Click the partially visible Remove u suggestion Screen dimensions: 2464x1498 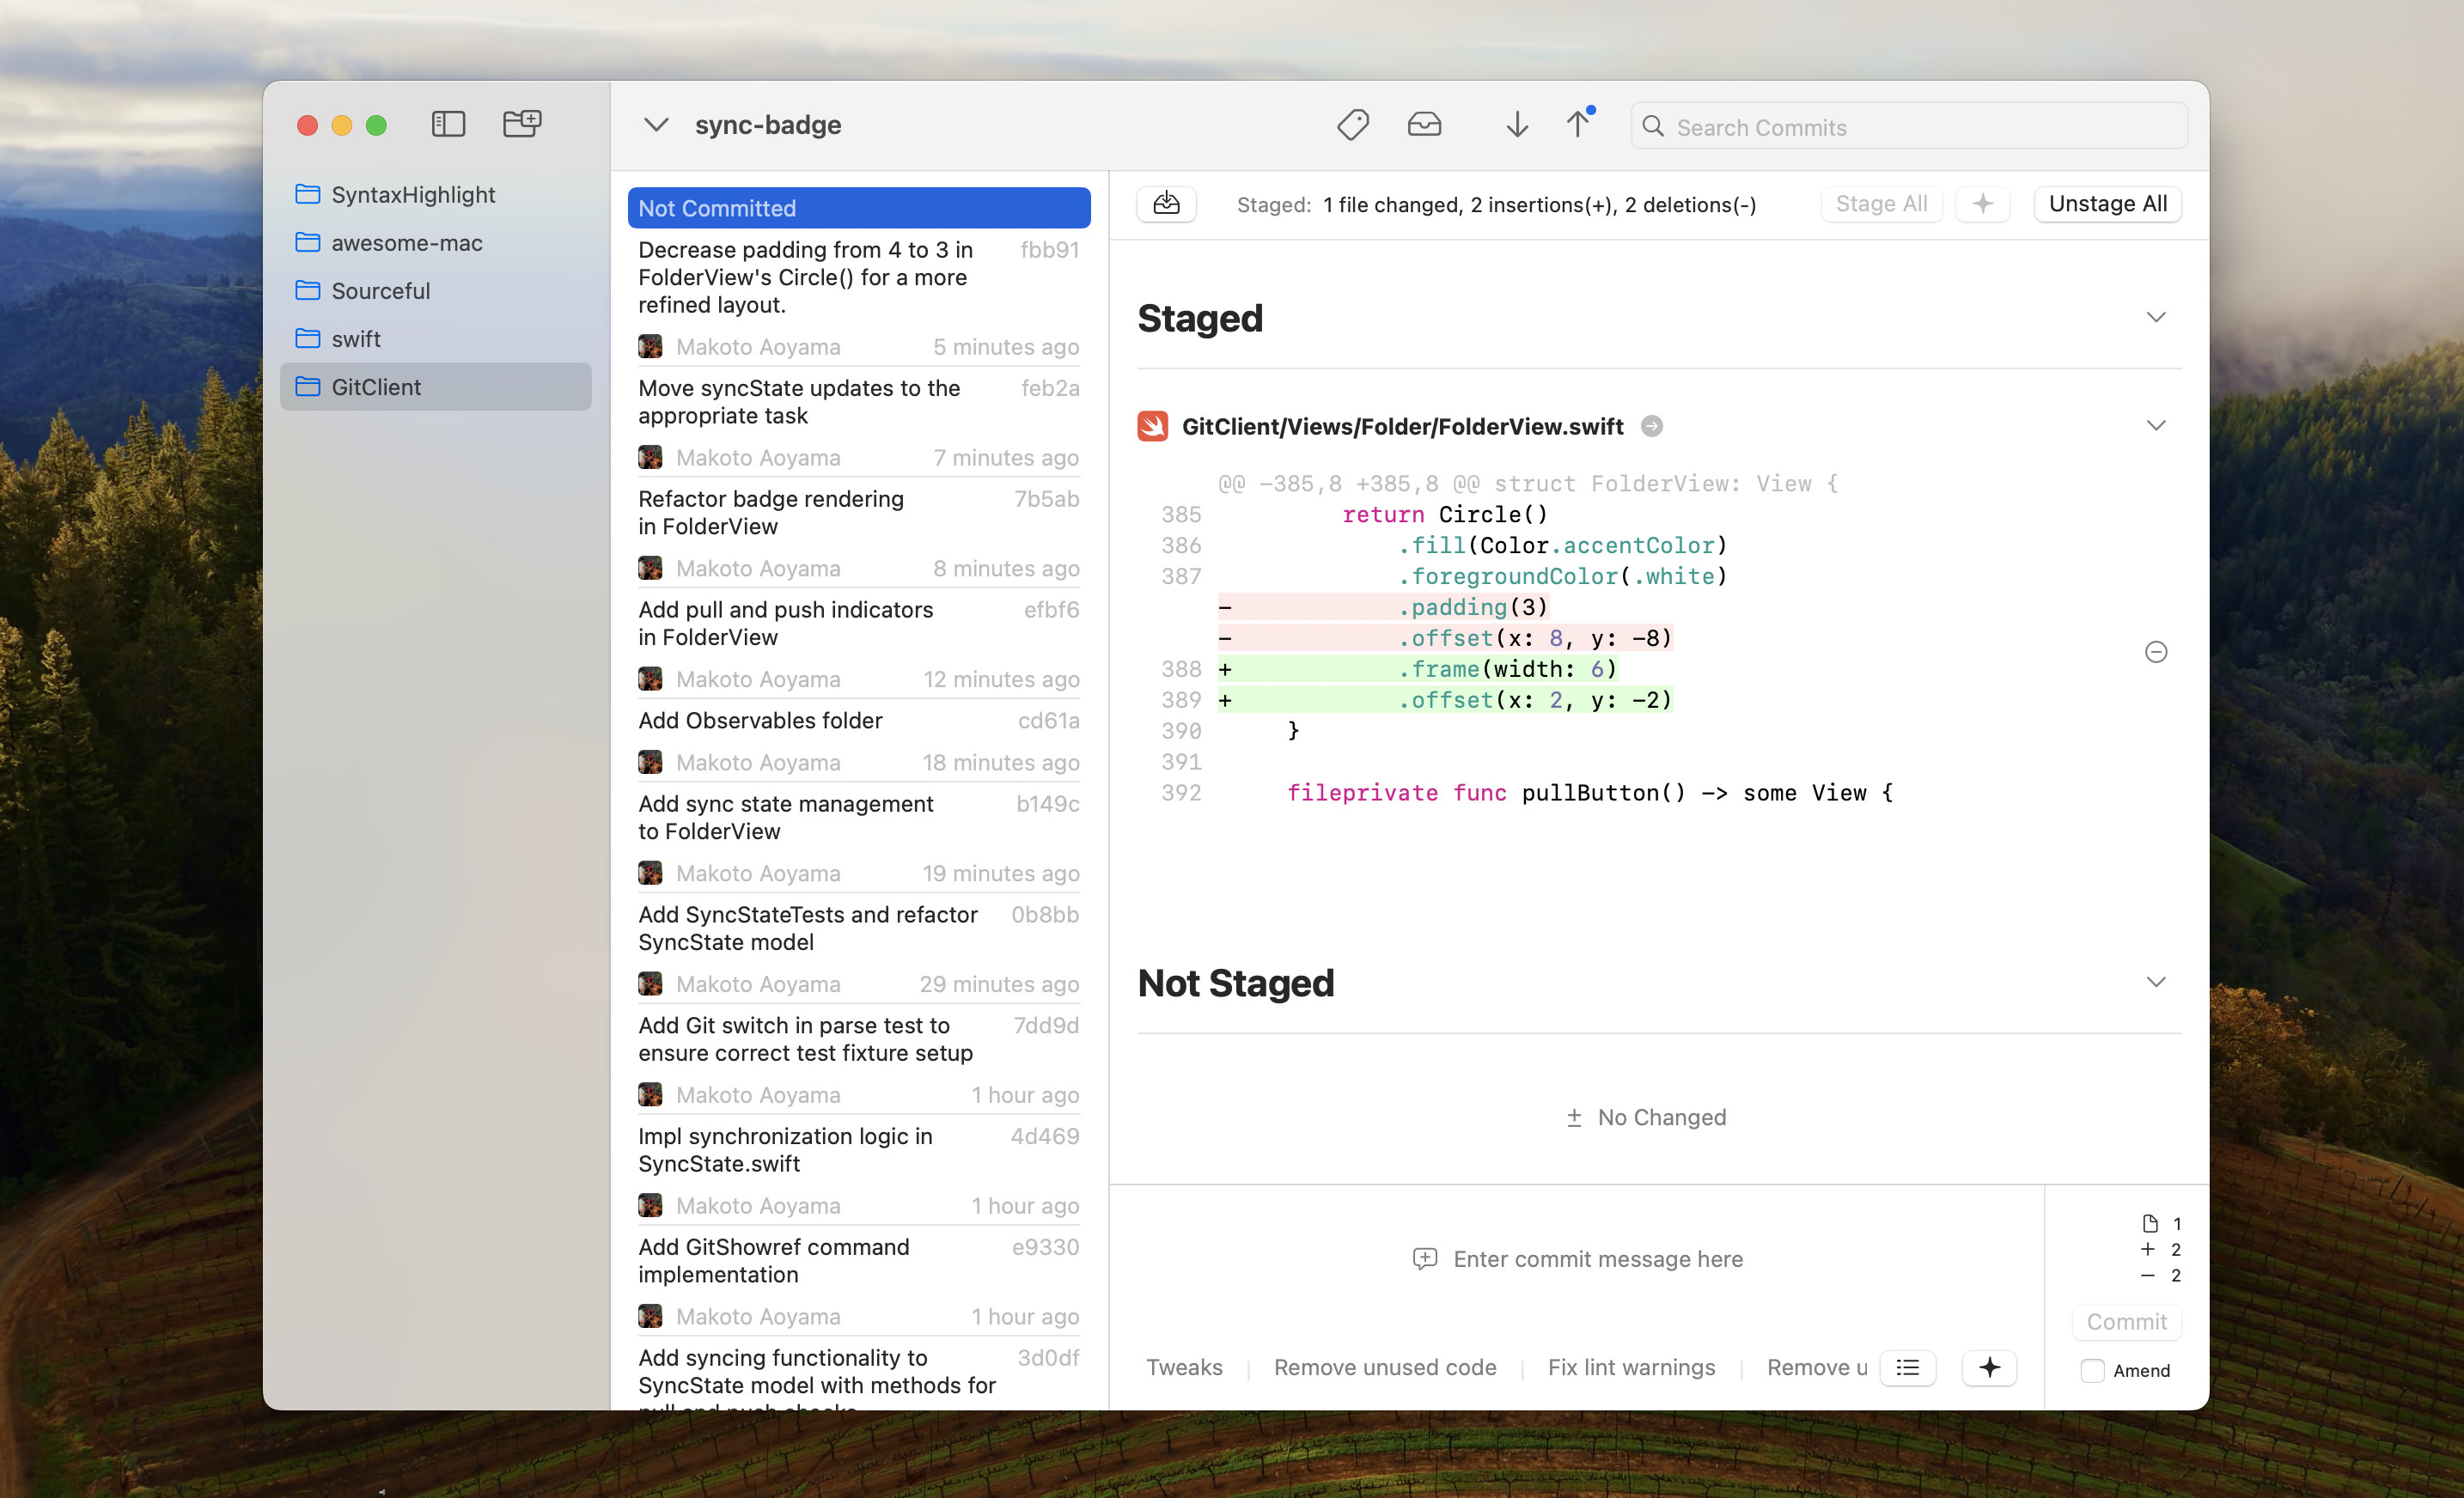pyautogui.click(x=1817, y=1367)
